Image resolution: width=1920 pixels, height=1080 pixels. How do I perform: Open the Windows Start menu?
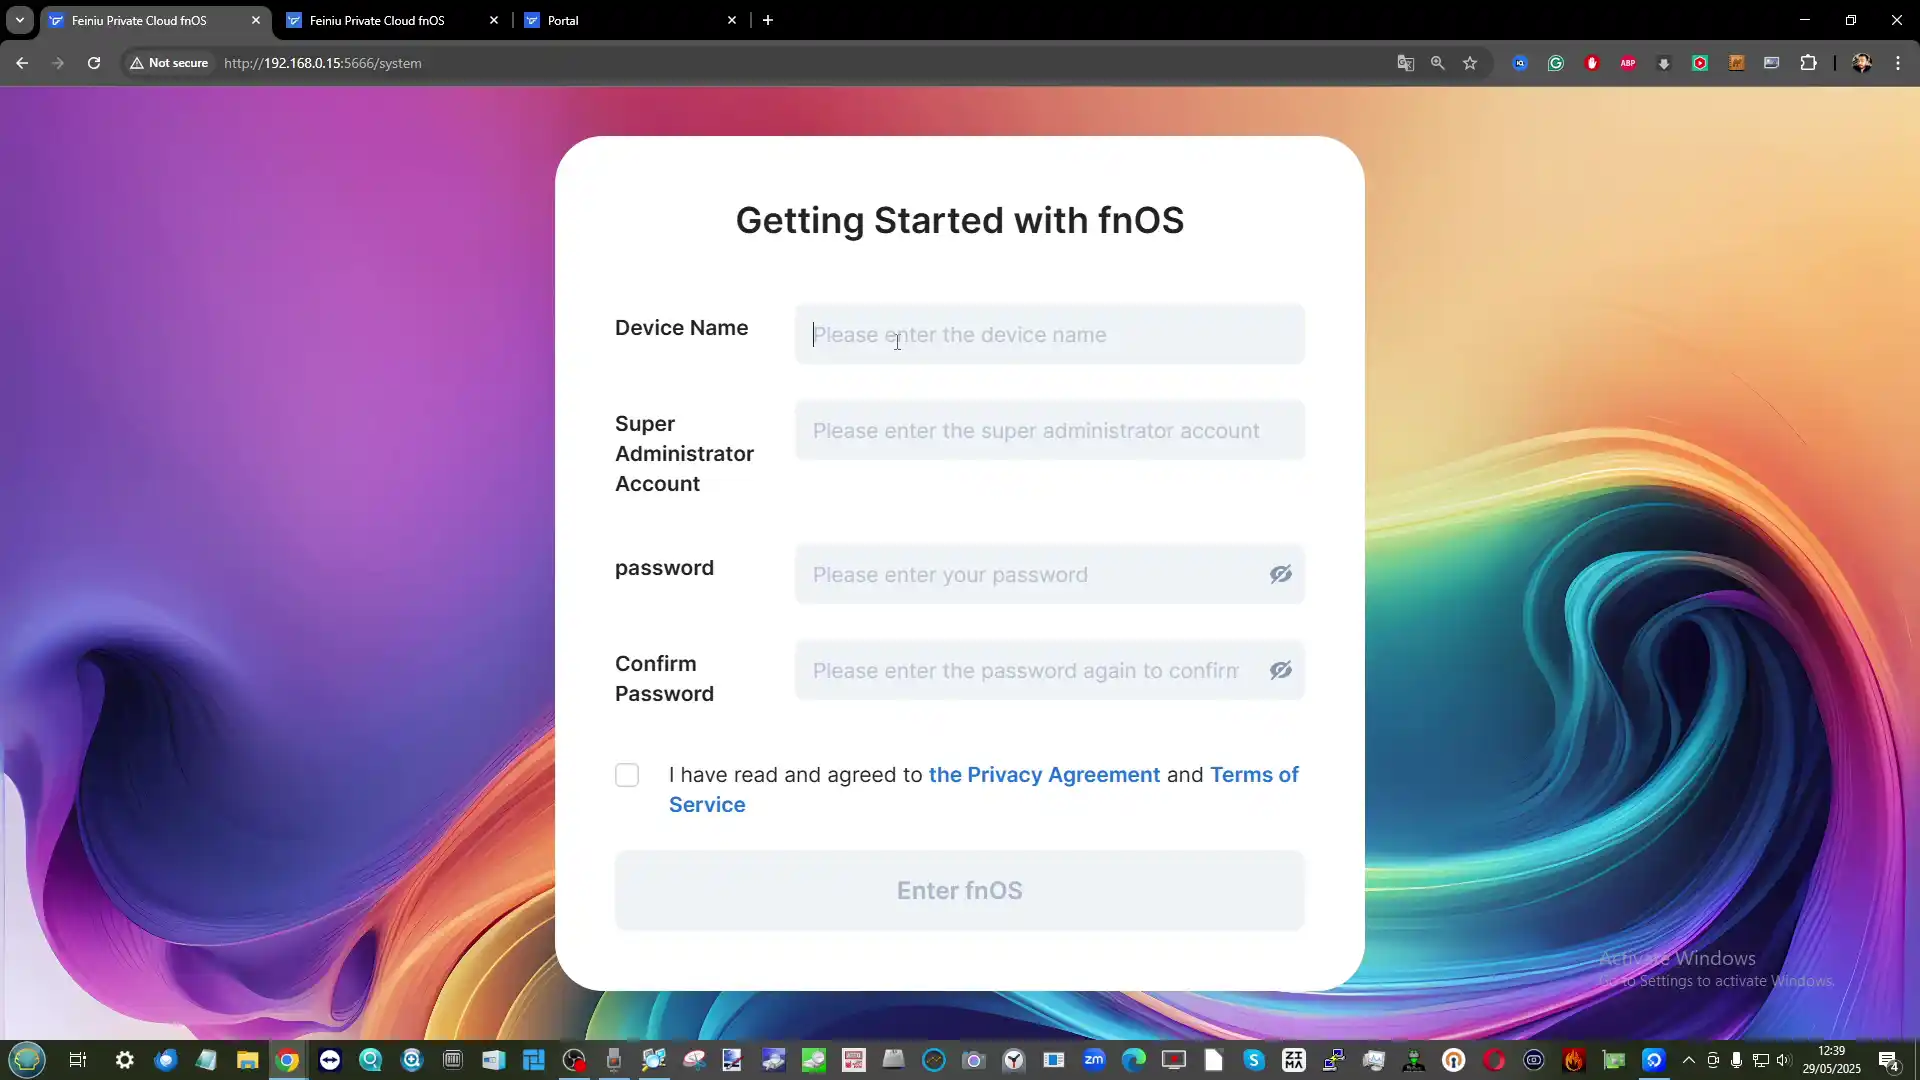[x=27, y=1059]
